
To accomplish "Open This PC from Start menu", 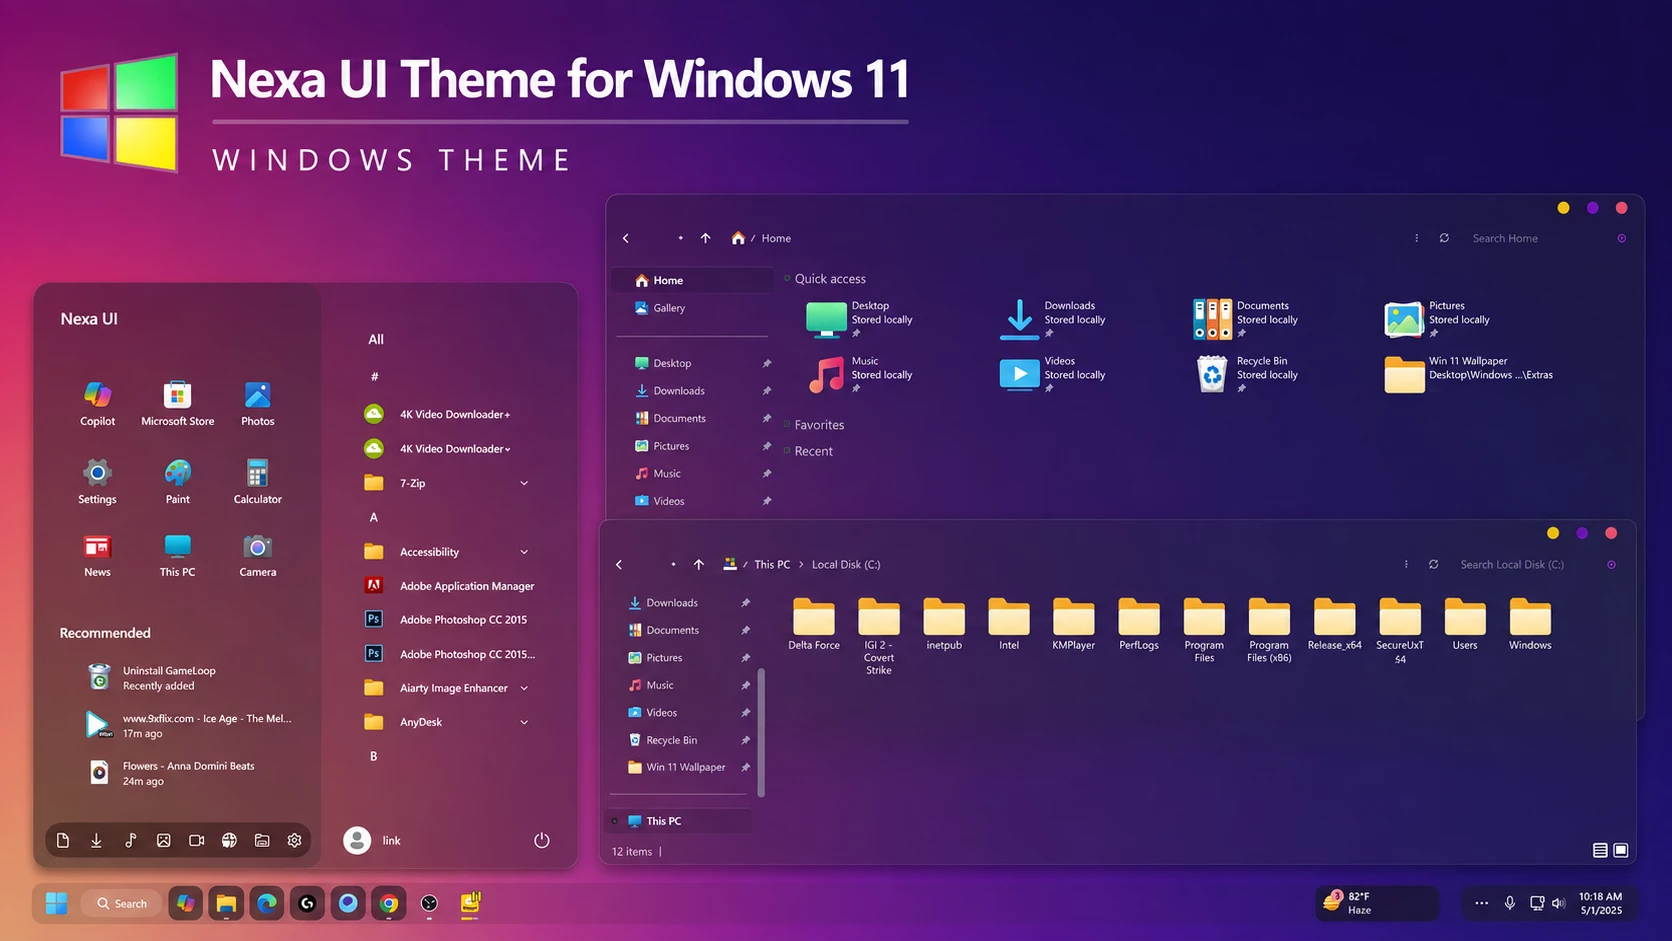I will tap(177, 555).
